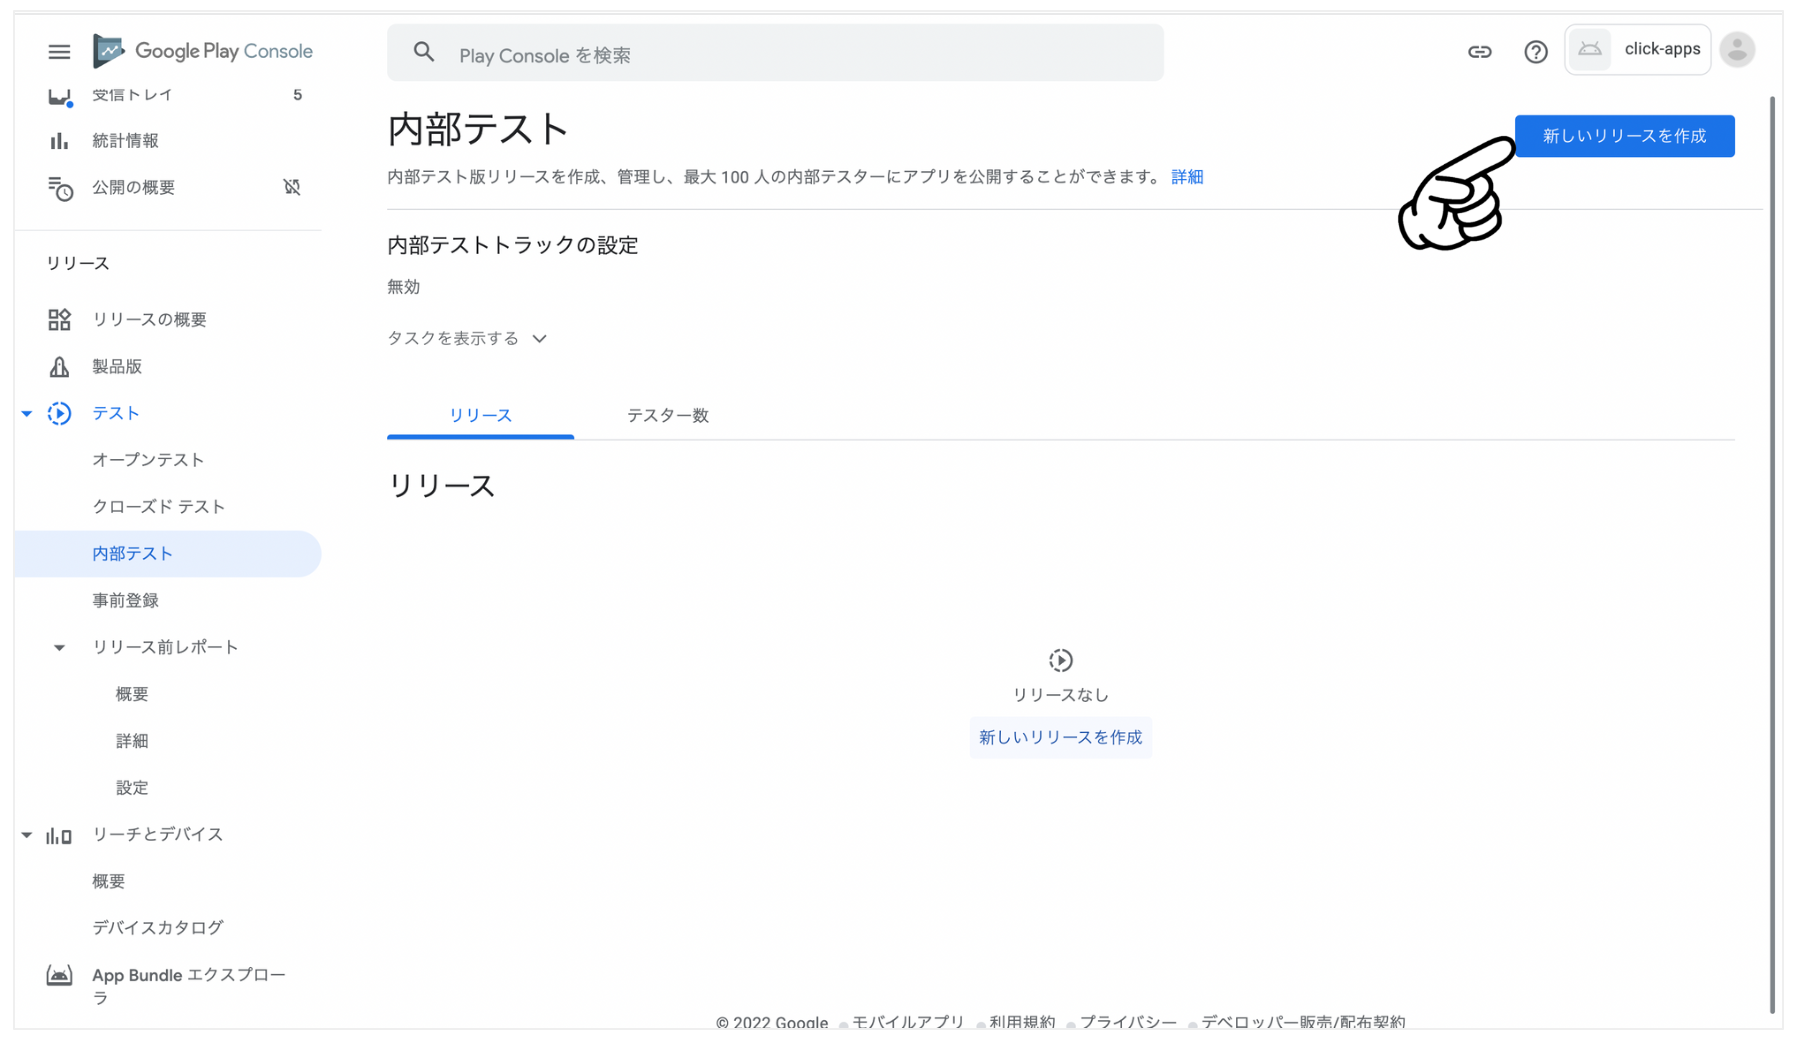The image size is (1795, 1045).
Task: Click the managed publishing off icon
Action: click(292, 187)
